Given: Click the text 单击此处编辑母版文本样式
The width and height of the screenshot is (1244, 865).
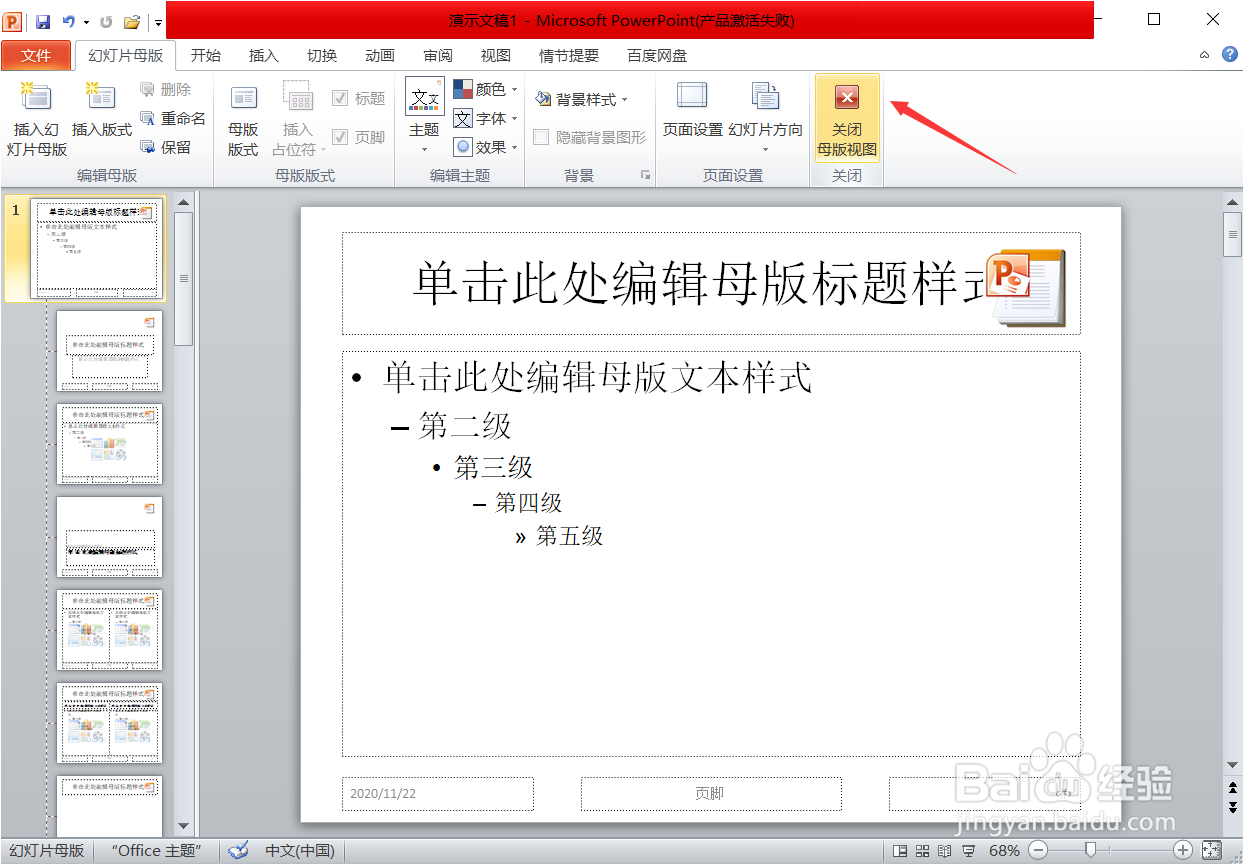Looking at the screenshot, I should click(598, 378).
